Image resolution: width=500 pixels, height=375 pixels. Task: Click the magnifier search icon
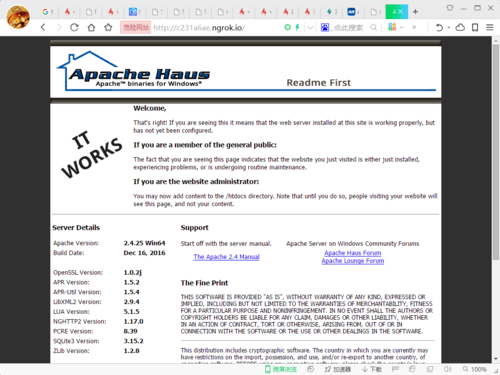(x=374, y=27)
